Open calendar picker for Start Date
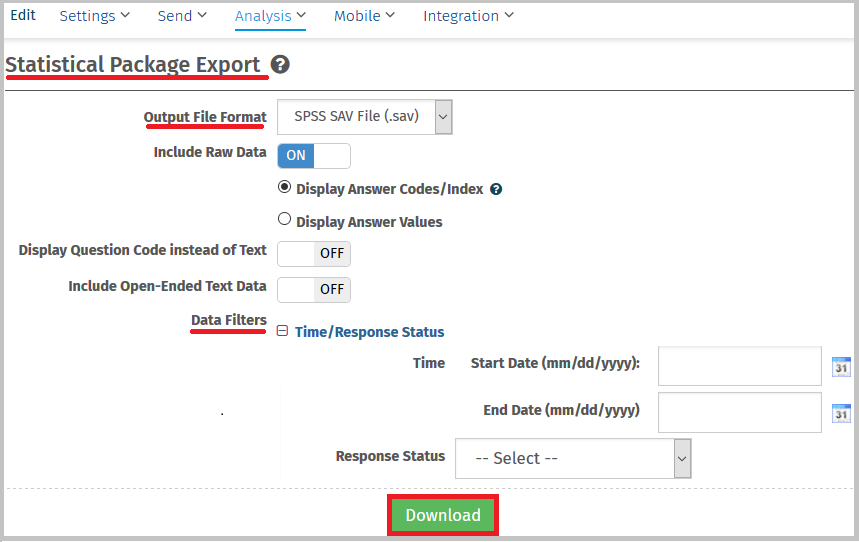This screenshot has height=542, width=859. pyautogui.click(x=841, y=367)
